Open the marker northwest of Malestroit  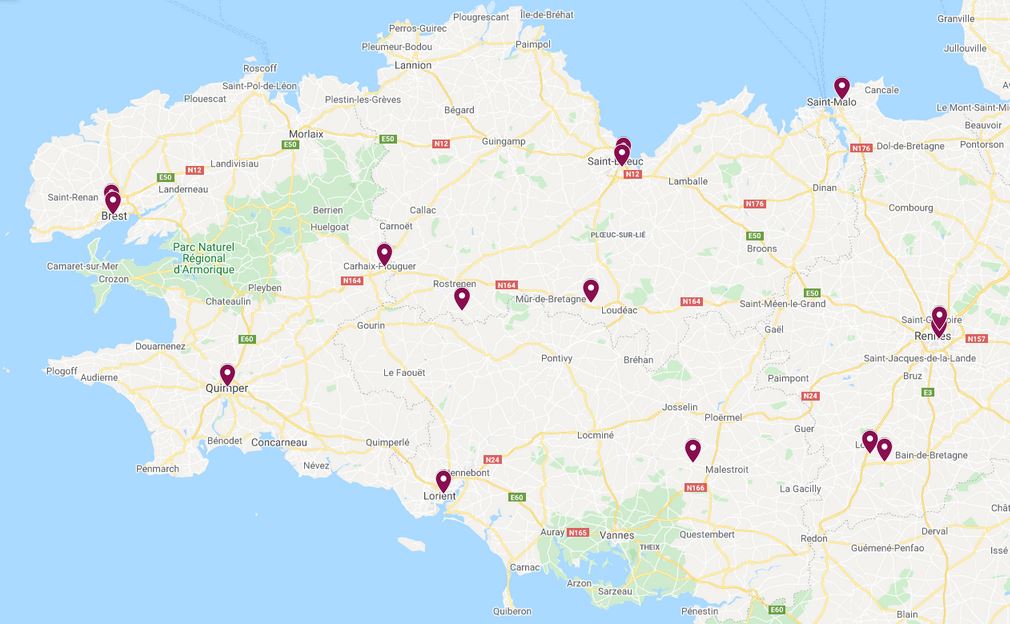(x=692, y=449)
